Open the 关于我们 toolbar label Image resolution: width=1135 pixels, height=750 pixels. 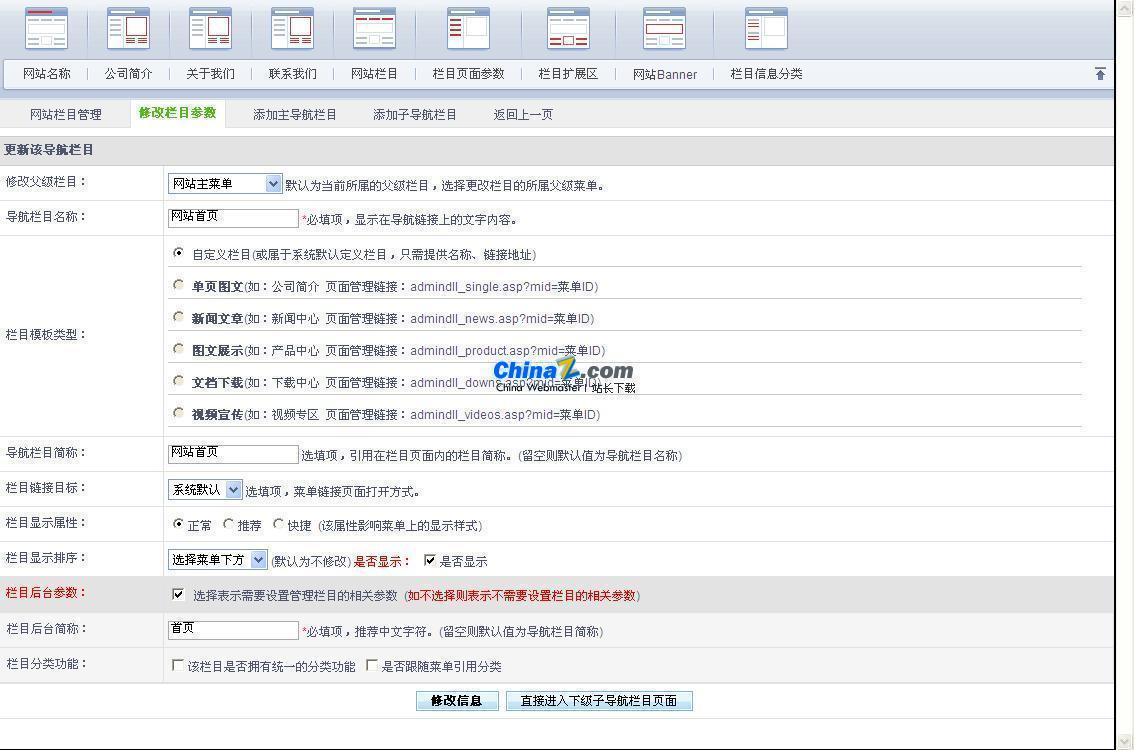[x=210, y=74]
